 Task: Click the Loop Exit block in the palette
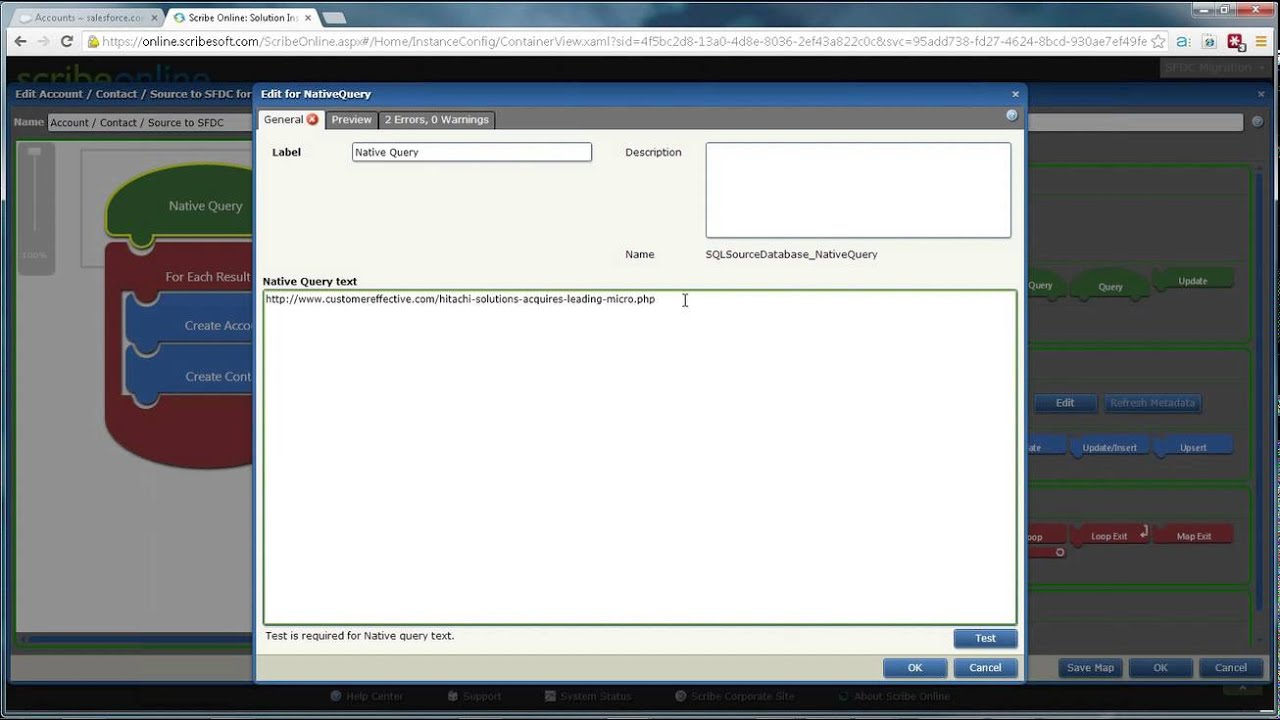click(1109, 535)
